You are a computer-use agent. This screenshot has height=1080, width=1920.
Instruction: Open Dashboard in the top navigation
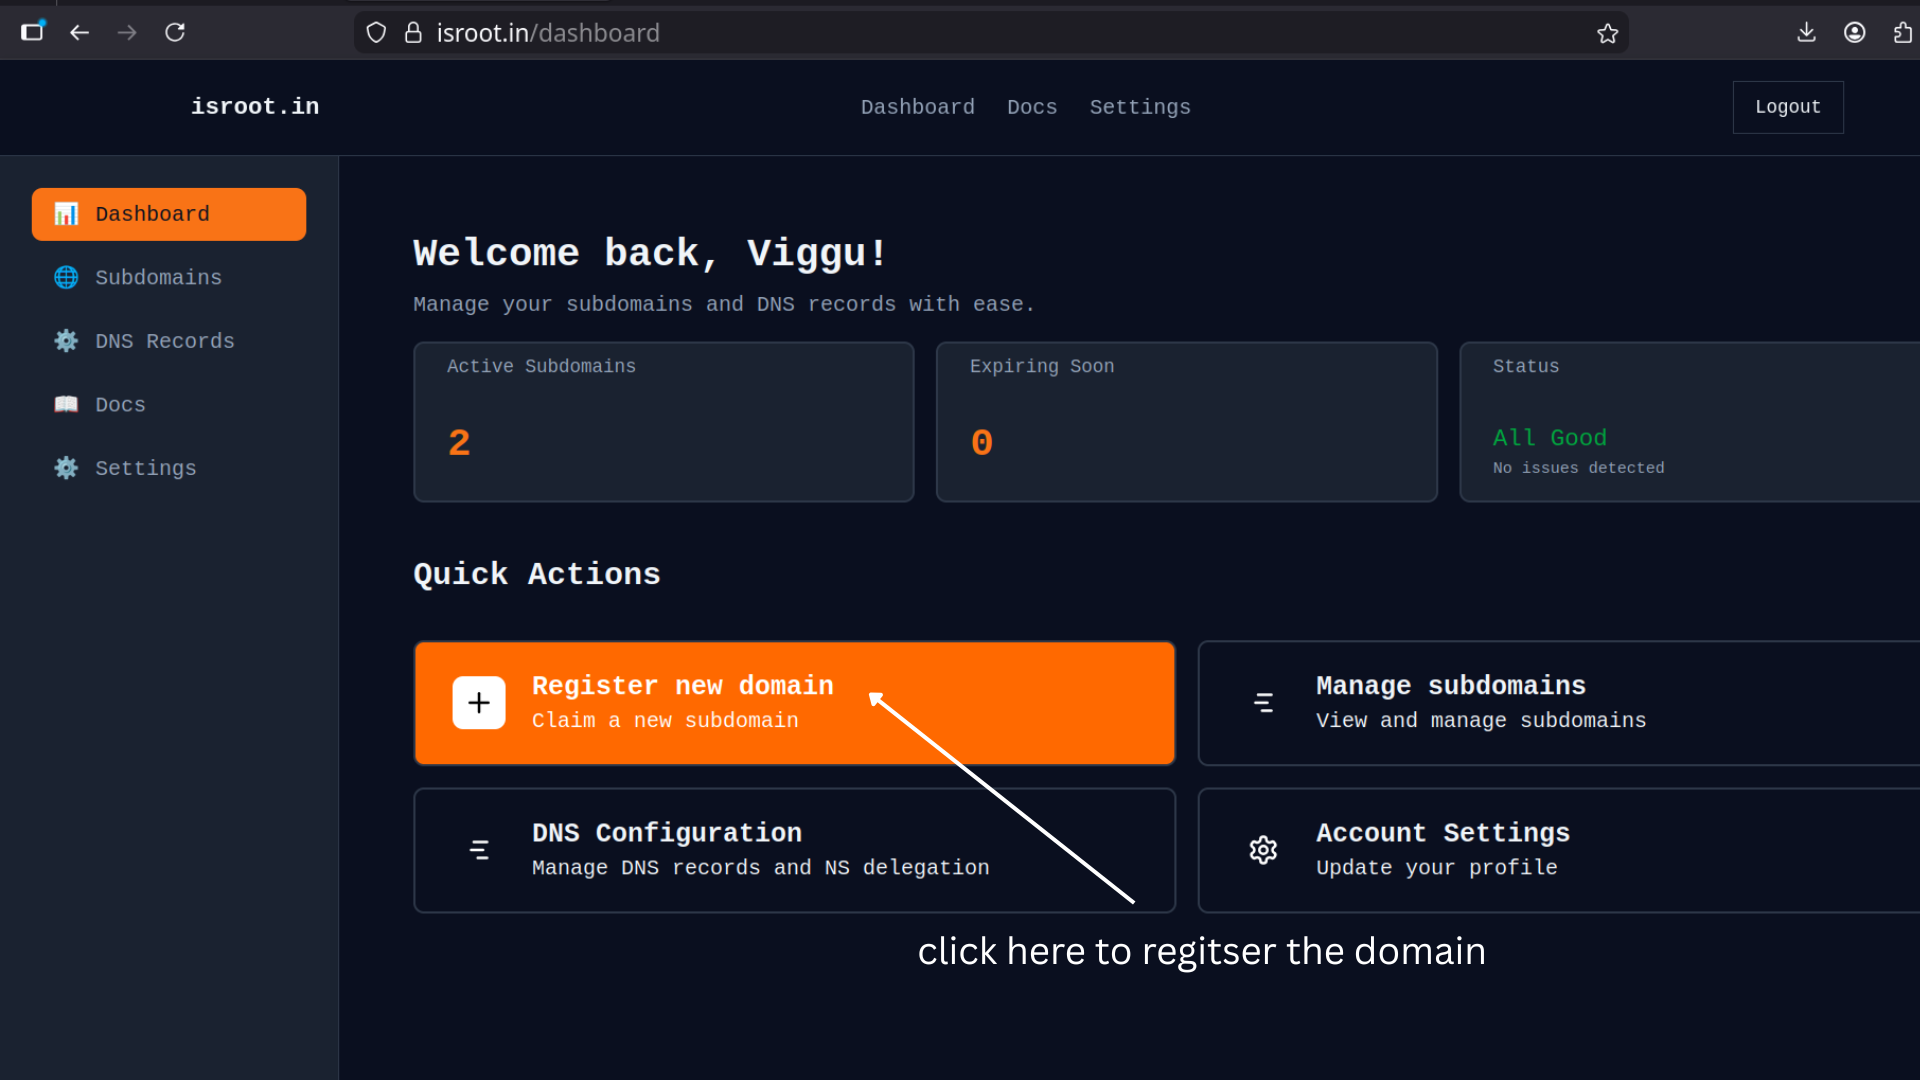pos(917,107)
